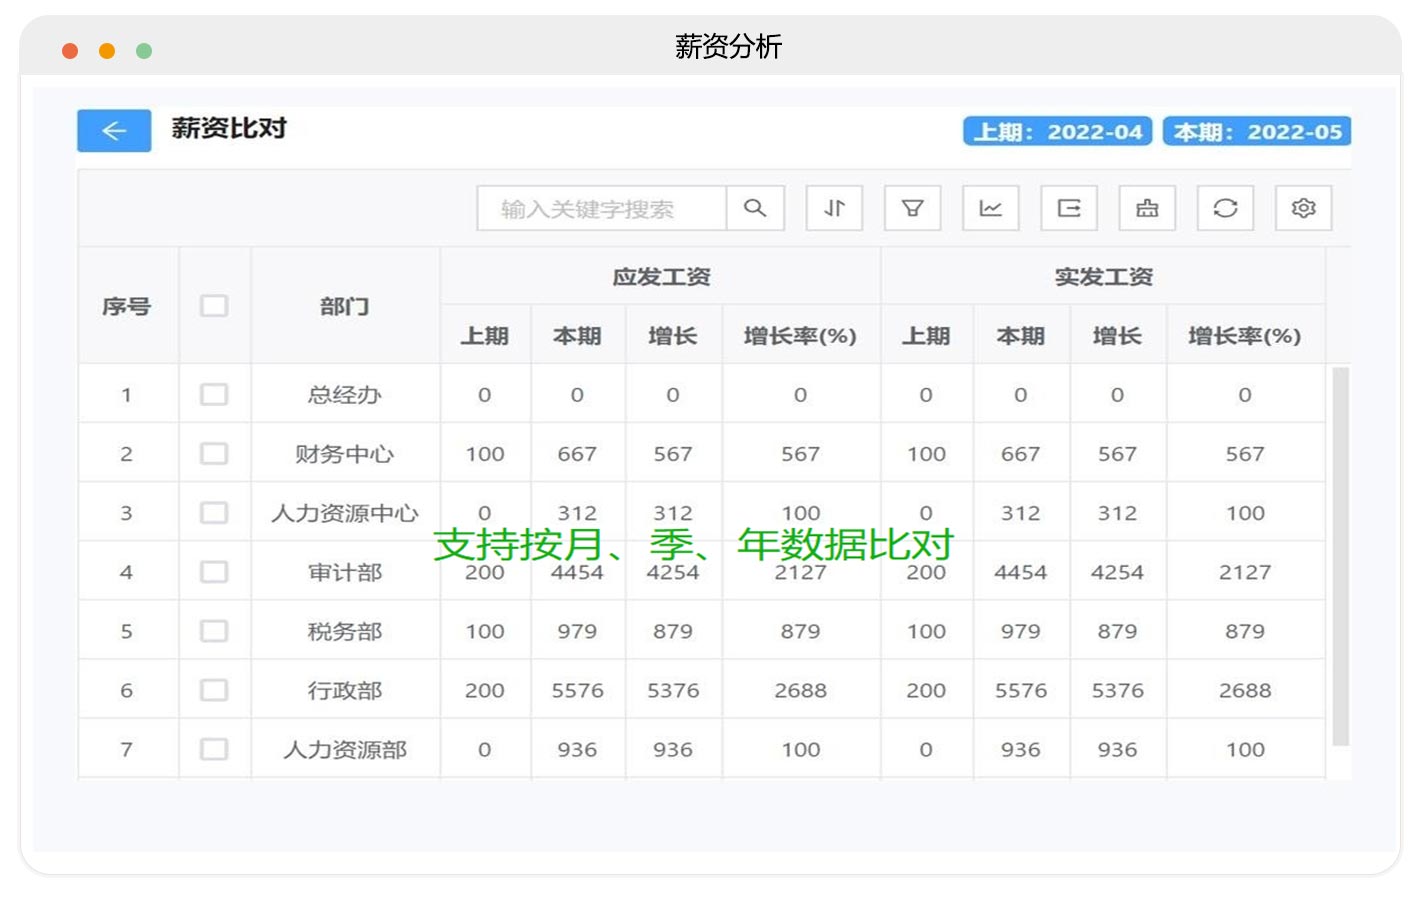Click the macOS green maximize dot
The image size is (1420, 900).
coord(144,51)
